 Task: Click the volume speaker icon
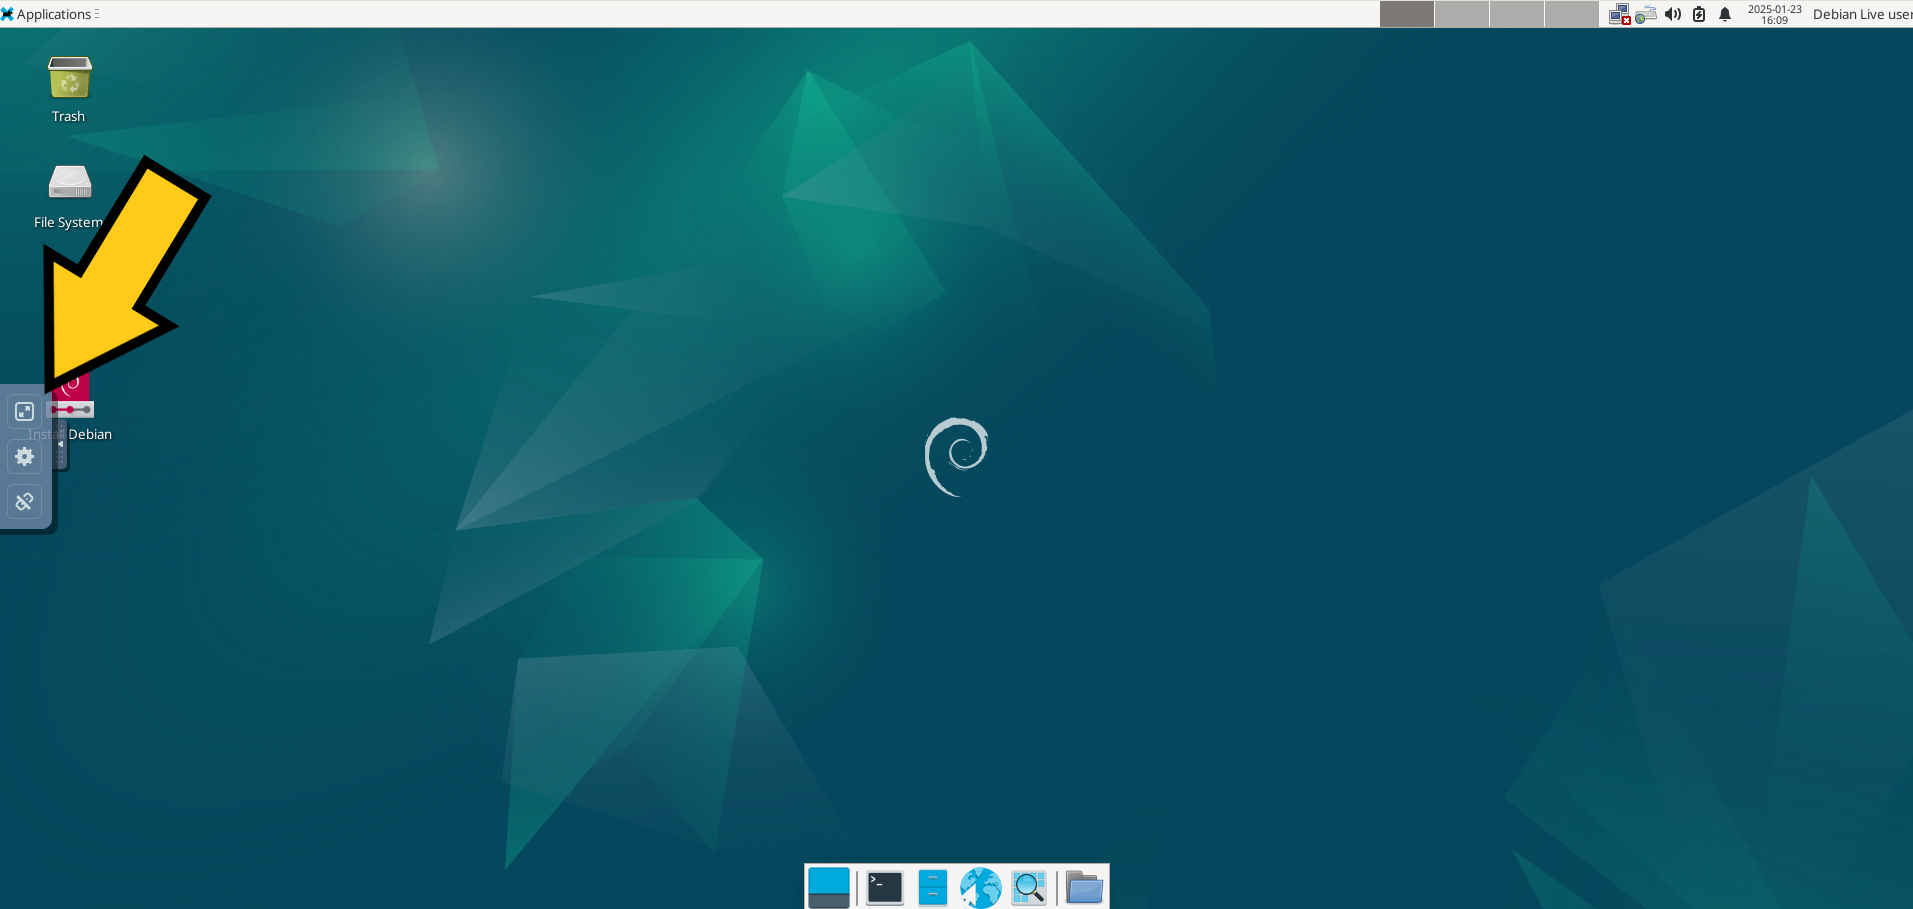click(x=1672, y=14)
